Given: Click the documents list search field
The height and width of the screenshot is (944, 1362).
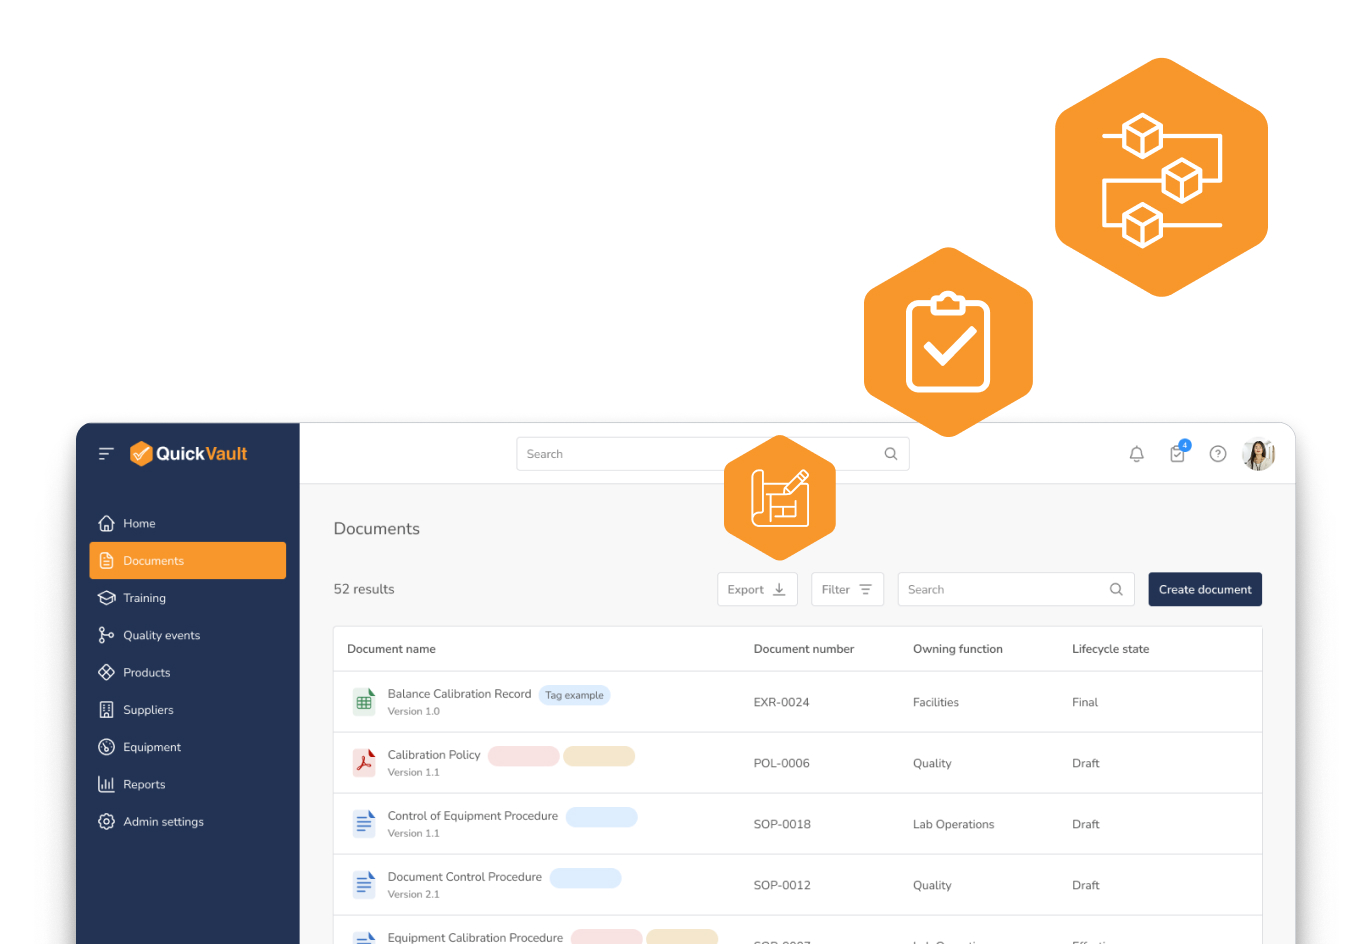Looking at the screenshot, I should [1004, 590].
